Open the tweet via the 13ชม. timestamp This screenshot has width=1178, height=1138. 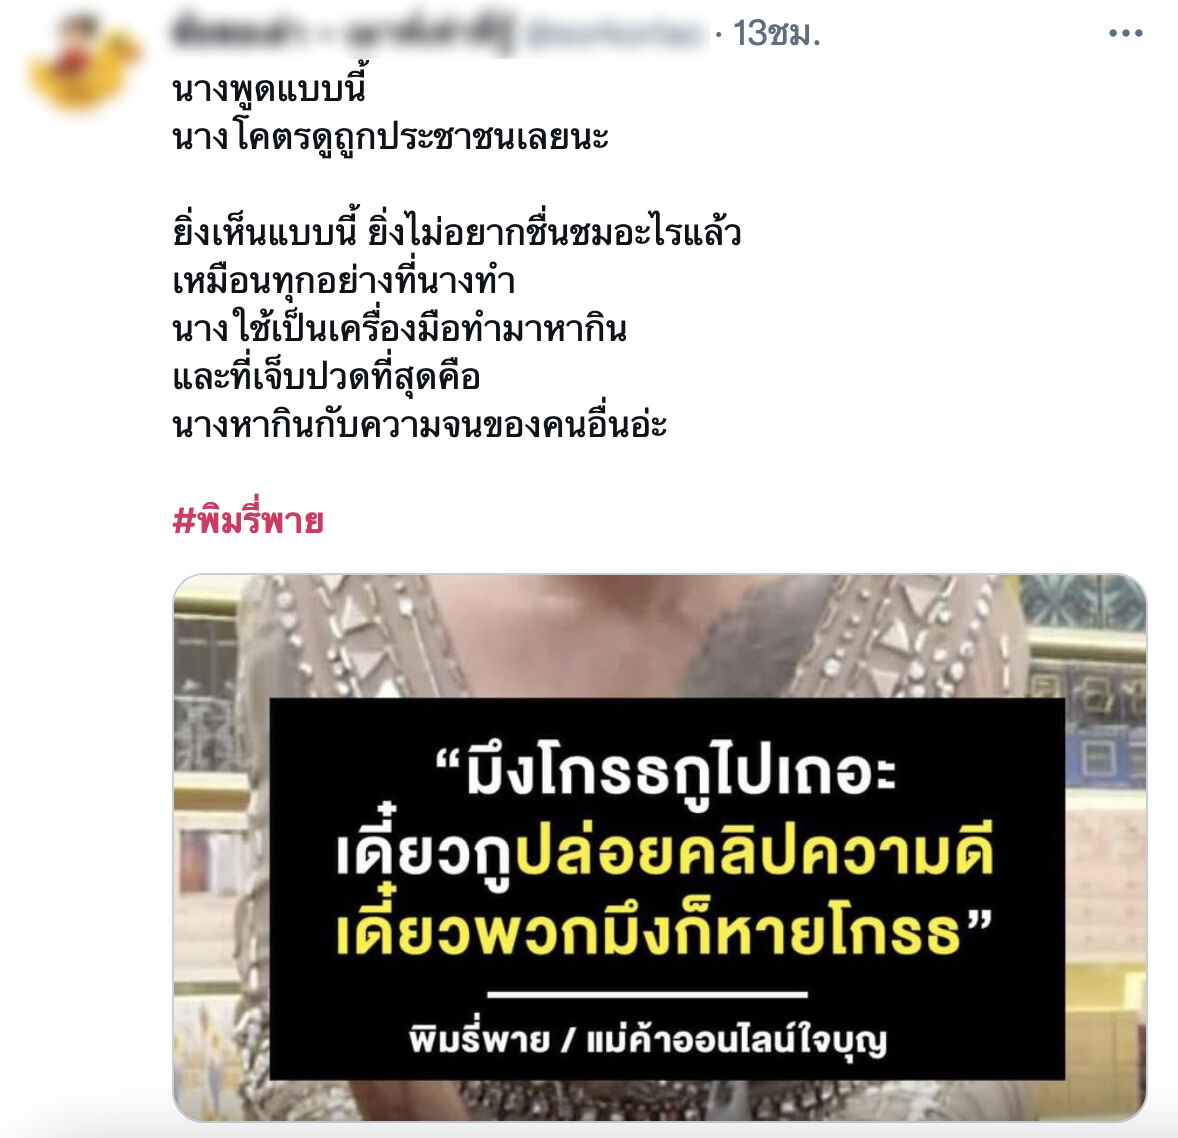pyautogui.click(x=777, y=34)
